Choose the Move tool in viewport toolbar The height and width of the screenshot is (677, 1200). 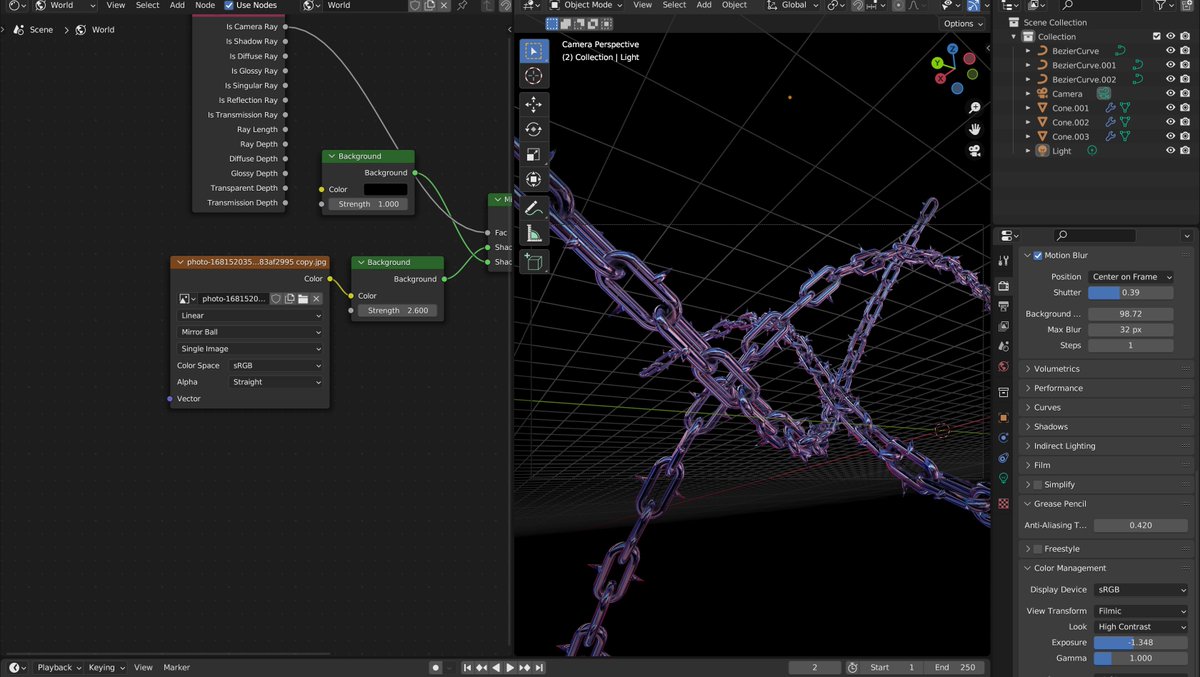tap(533, 105)
